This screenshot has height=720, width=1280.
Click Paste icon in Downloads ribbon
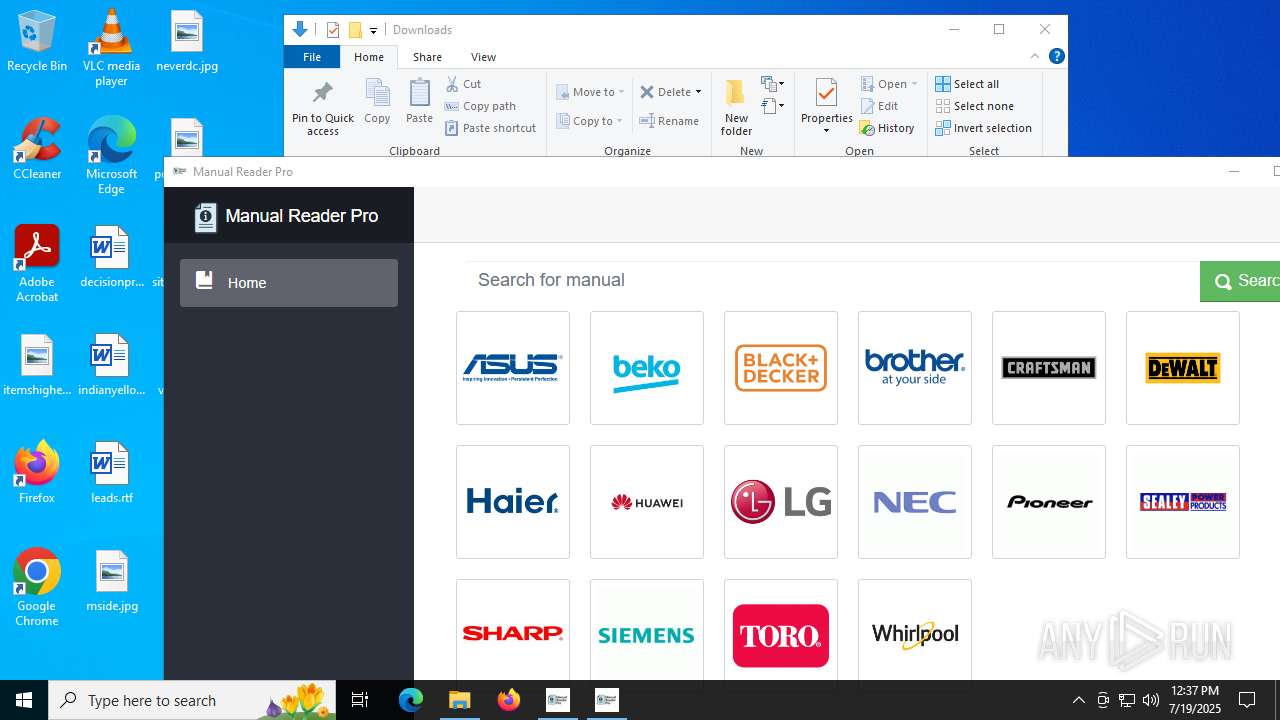click(x=419, y=102)
